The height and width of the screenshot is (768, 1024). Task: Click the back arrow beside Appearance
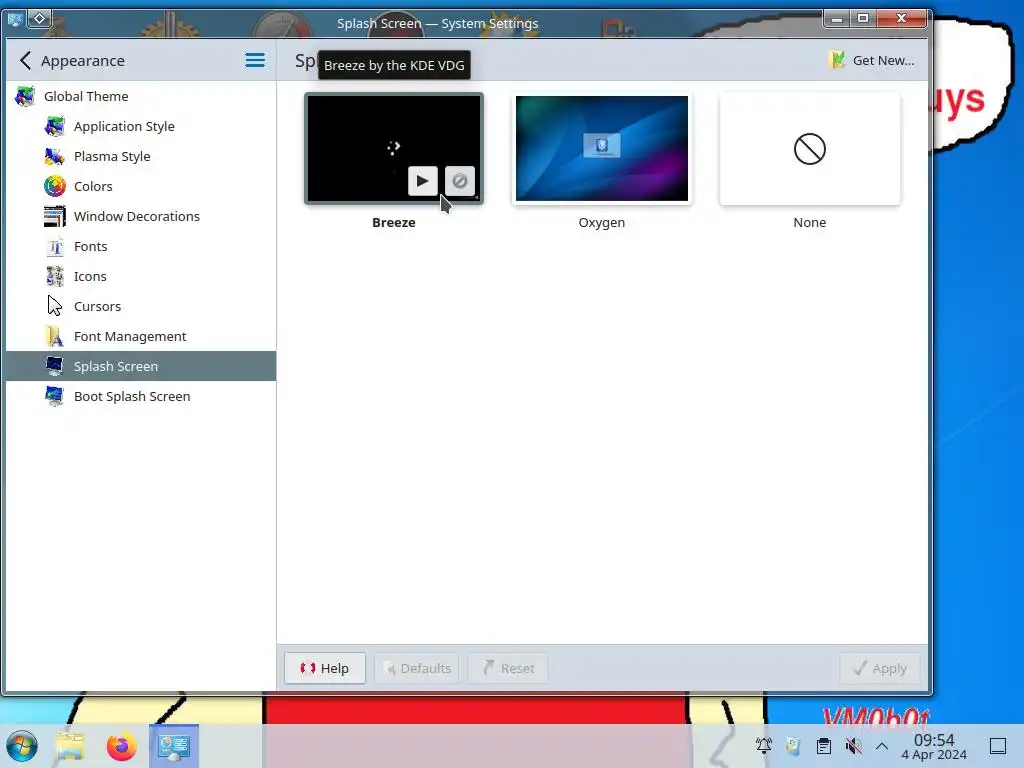(x=25, y=61)
